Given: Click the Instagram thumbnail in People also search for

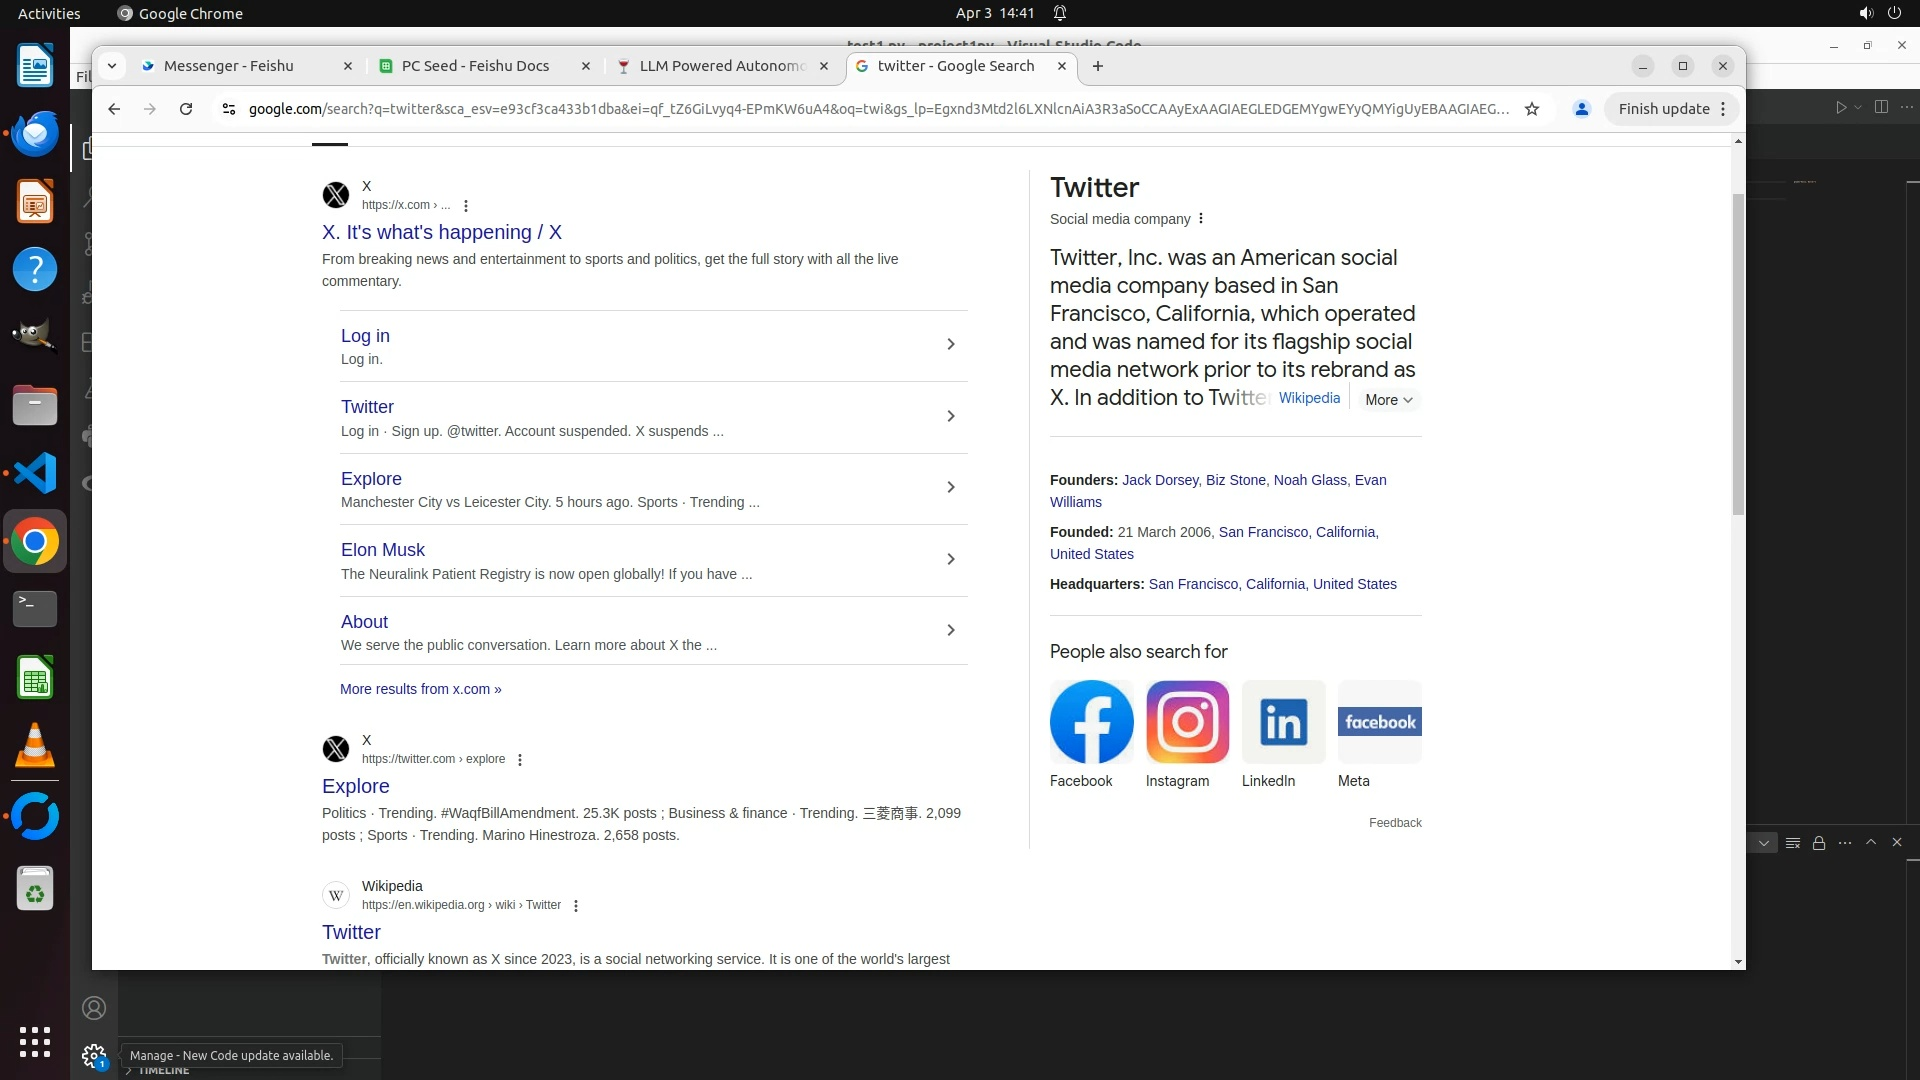Looking at the screenshot, I should (1187, 722).
